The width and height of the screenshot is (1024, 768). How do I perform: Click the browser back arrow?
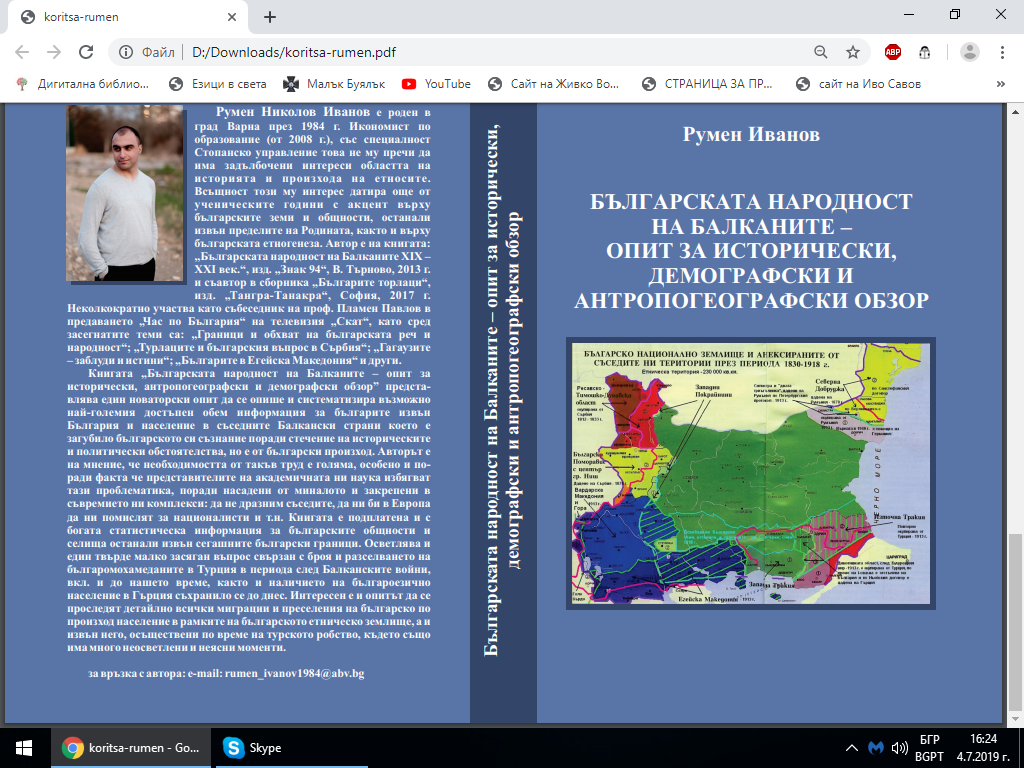pyautogui.click(x=22, y=52)
